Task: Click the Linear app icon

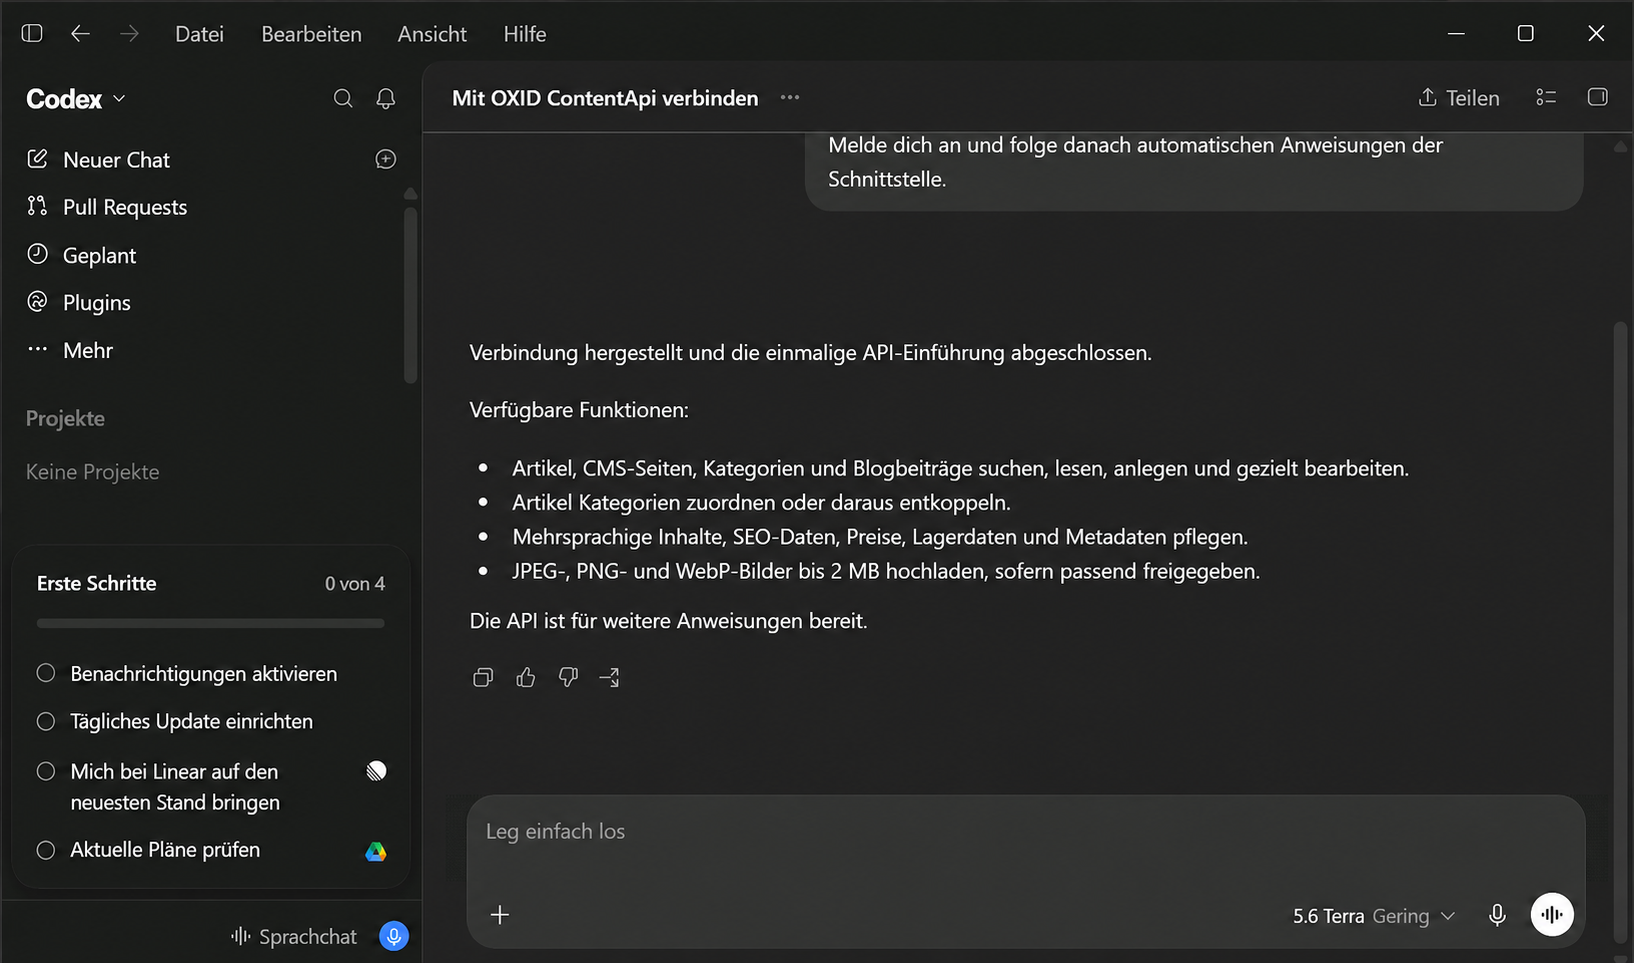Action: click(376, 771)
